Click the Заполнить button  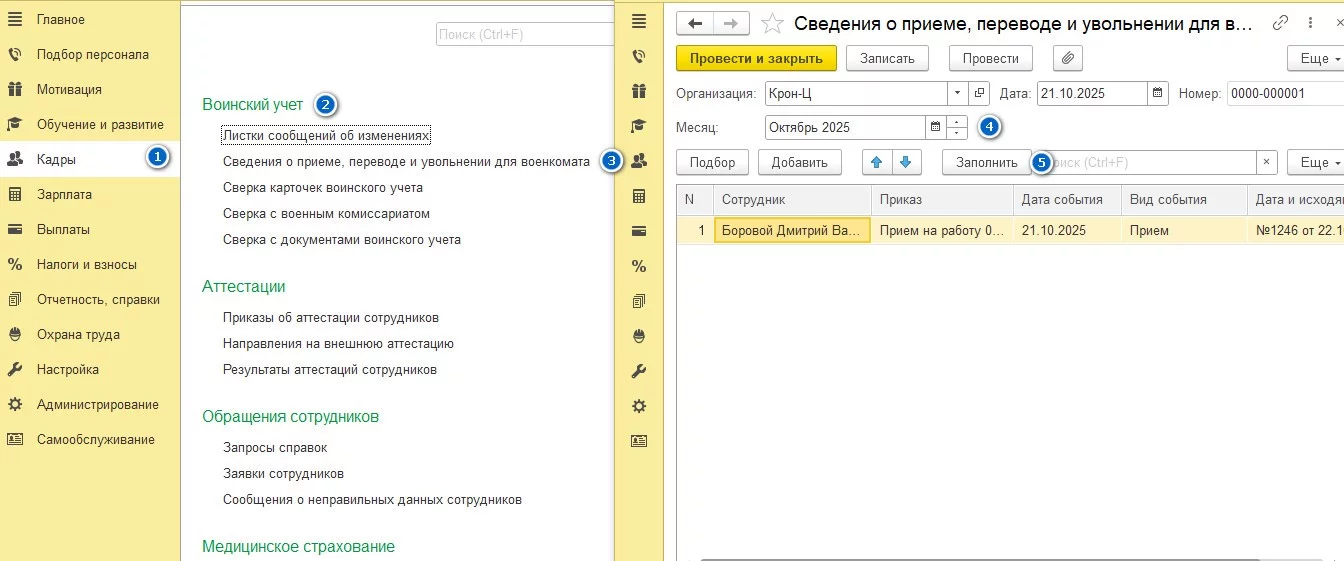coord(986,162)
